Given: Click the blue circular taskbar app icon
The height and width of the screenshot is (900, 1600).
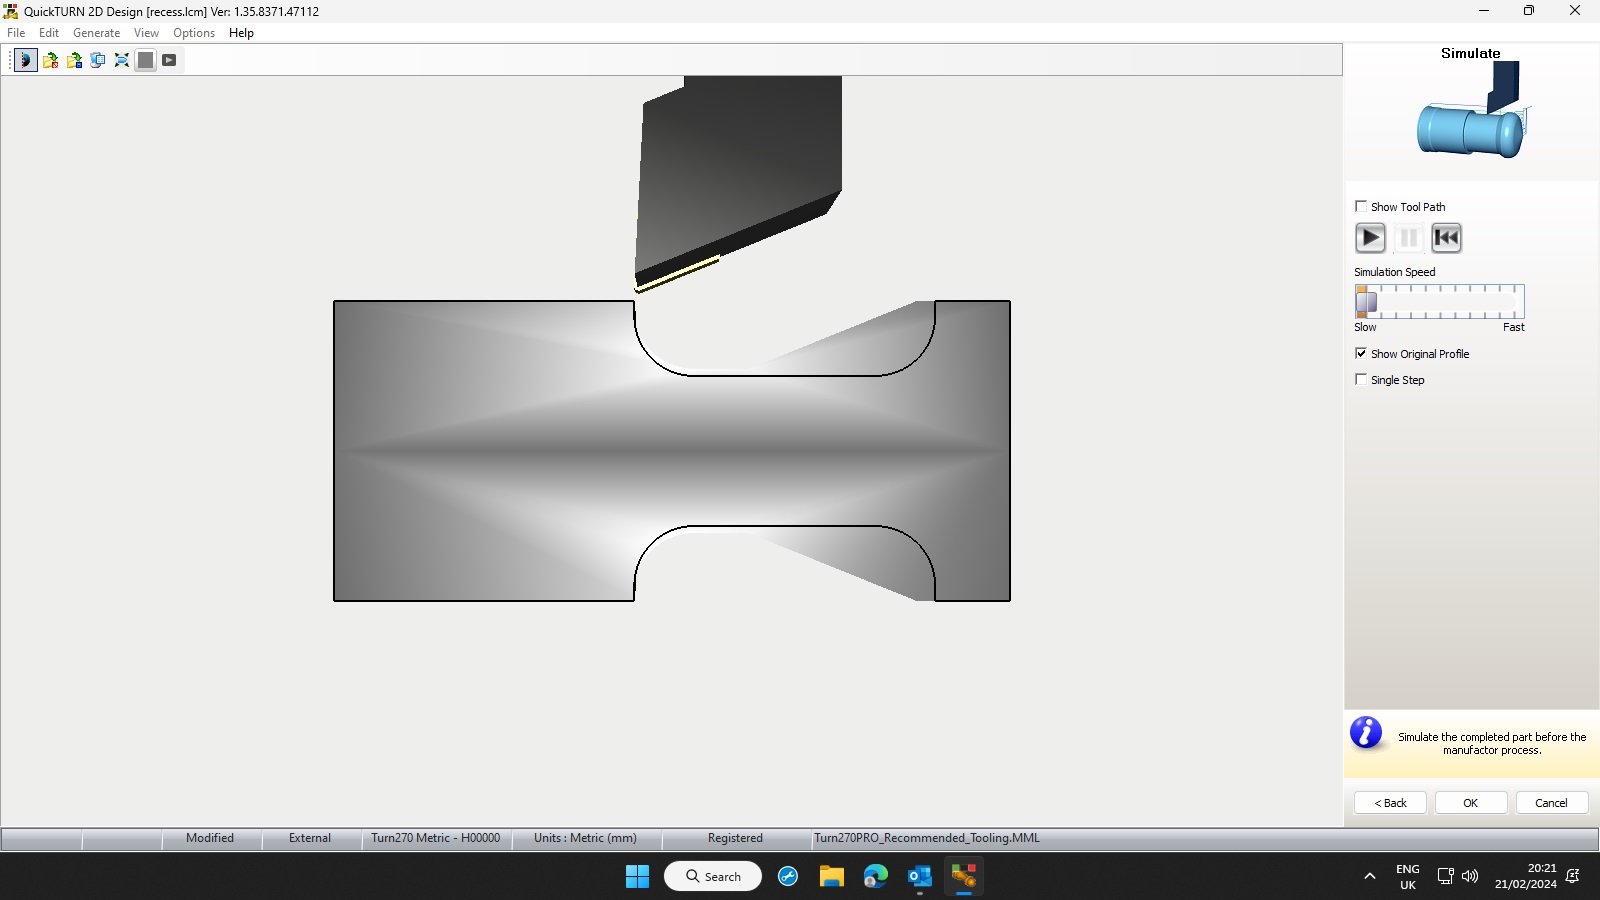Looking at the screenshot, I should coord(788,877).
